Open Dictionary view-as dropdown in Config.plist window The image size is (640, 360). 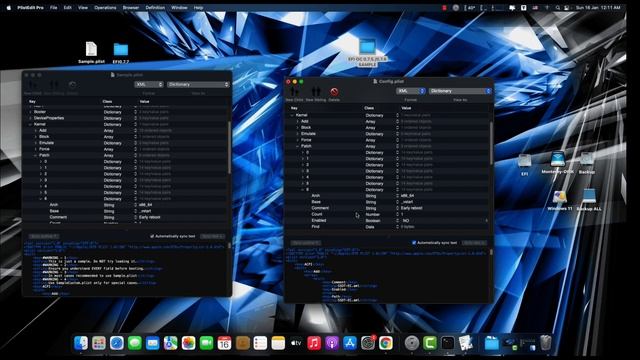coord(460,91)
